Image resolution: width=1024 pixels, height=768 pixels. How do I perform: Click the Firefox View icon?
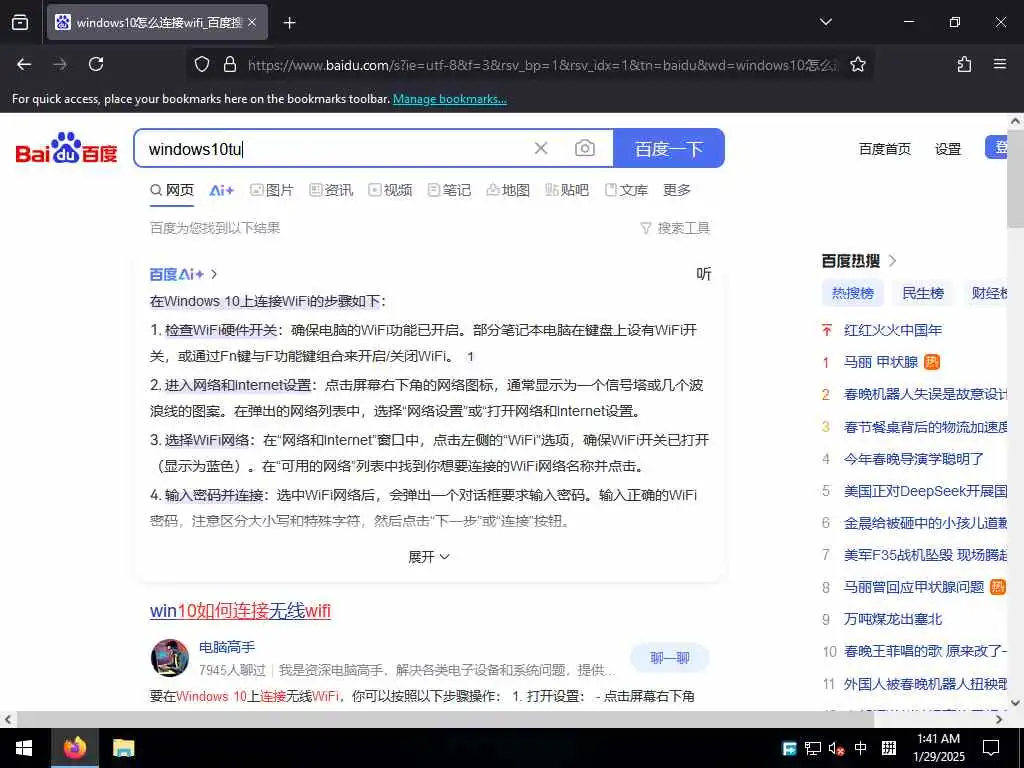[20, 22]
